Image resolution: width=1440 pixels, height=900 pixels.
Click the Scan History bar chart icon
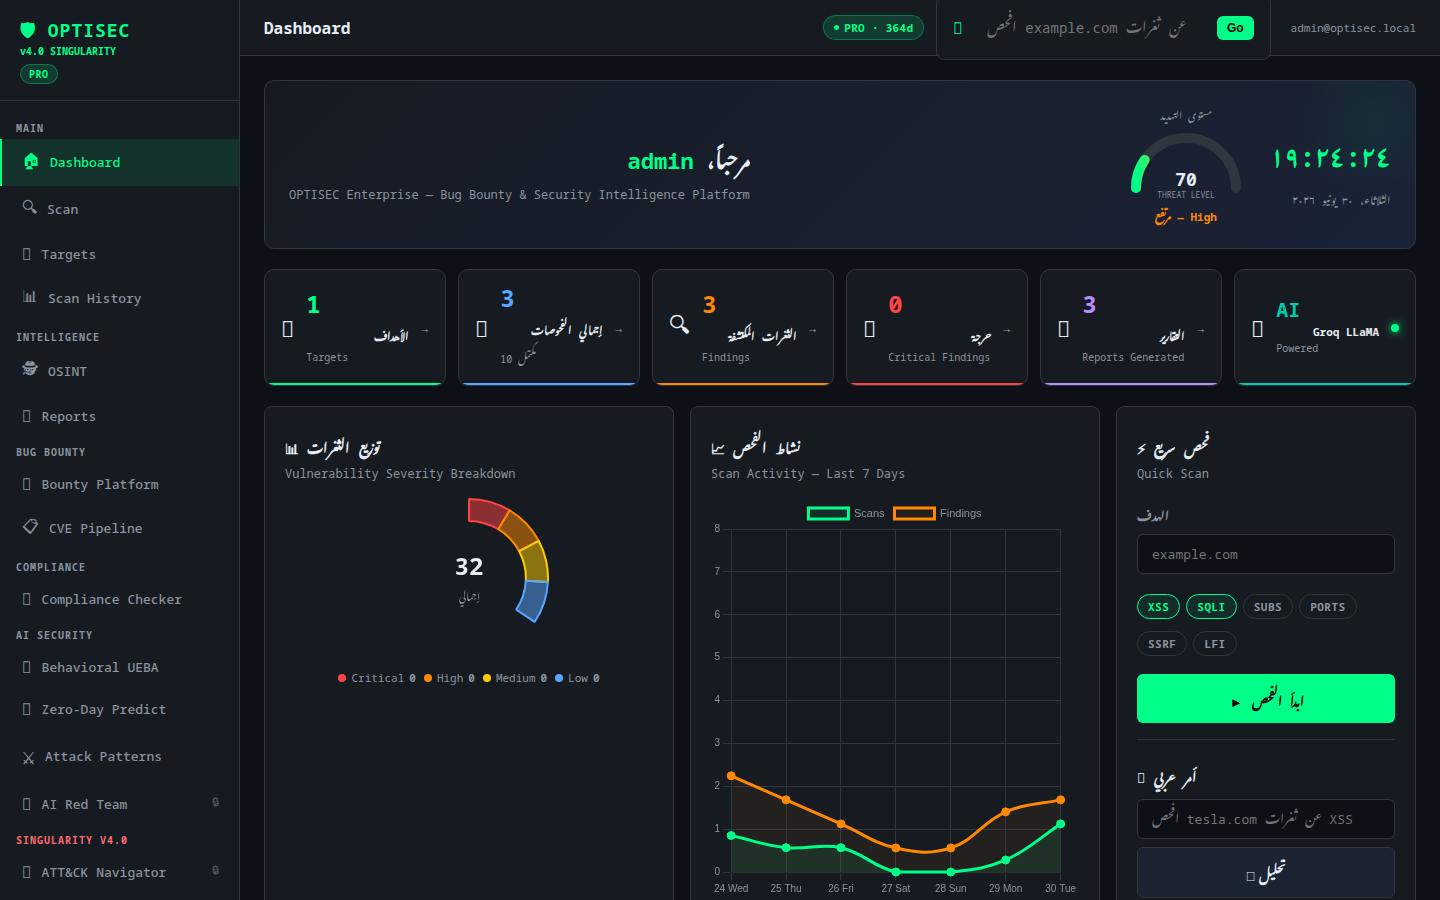pos(30,297)
